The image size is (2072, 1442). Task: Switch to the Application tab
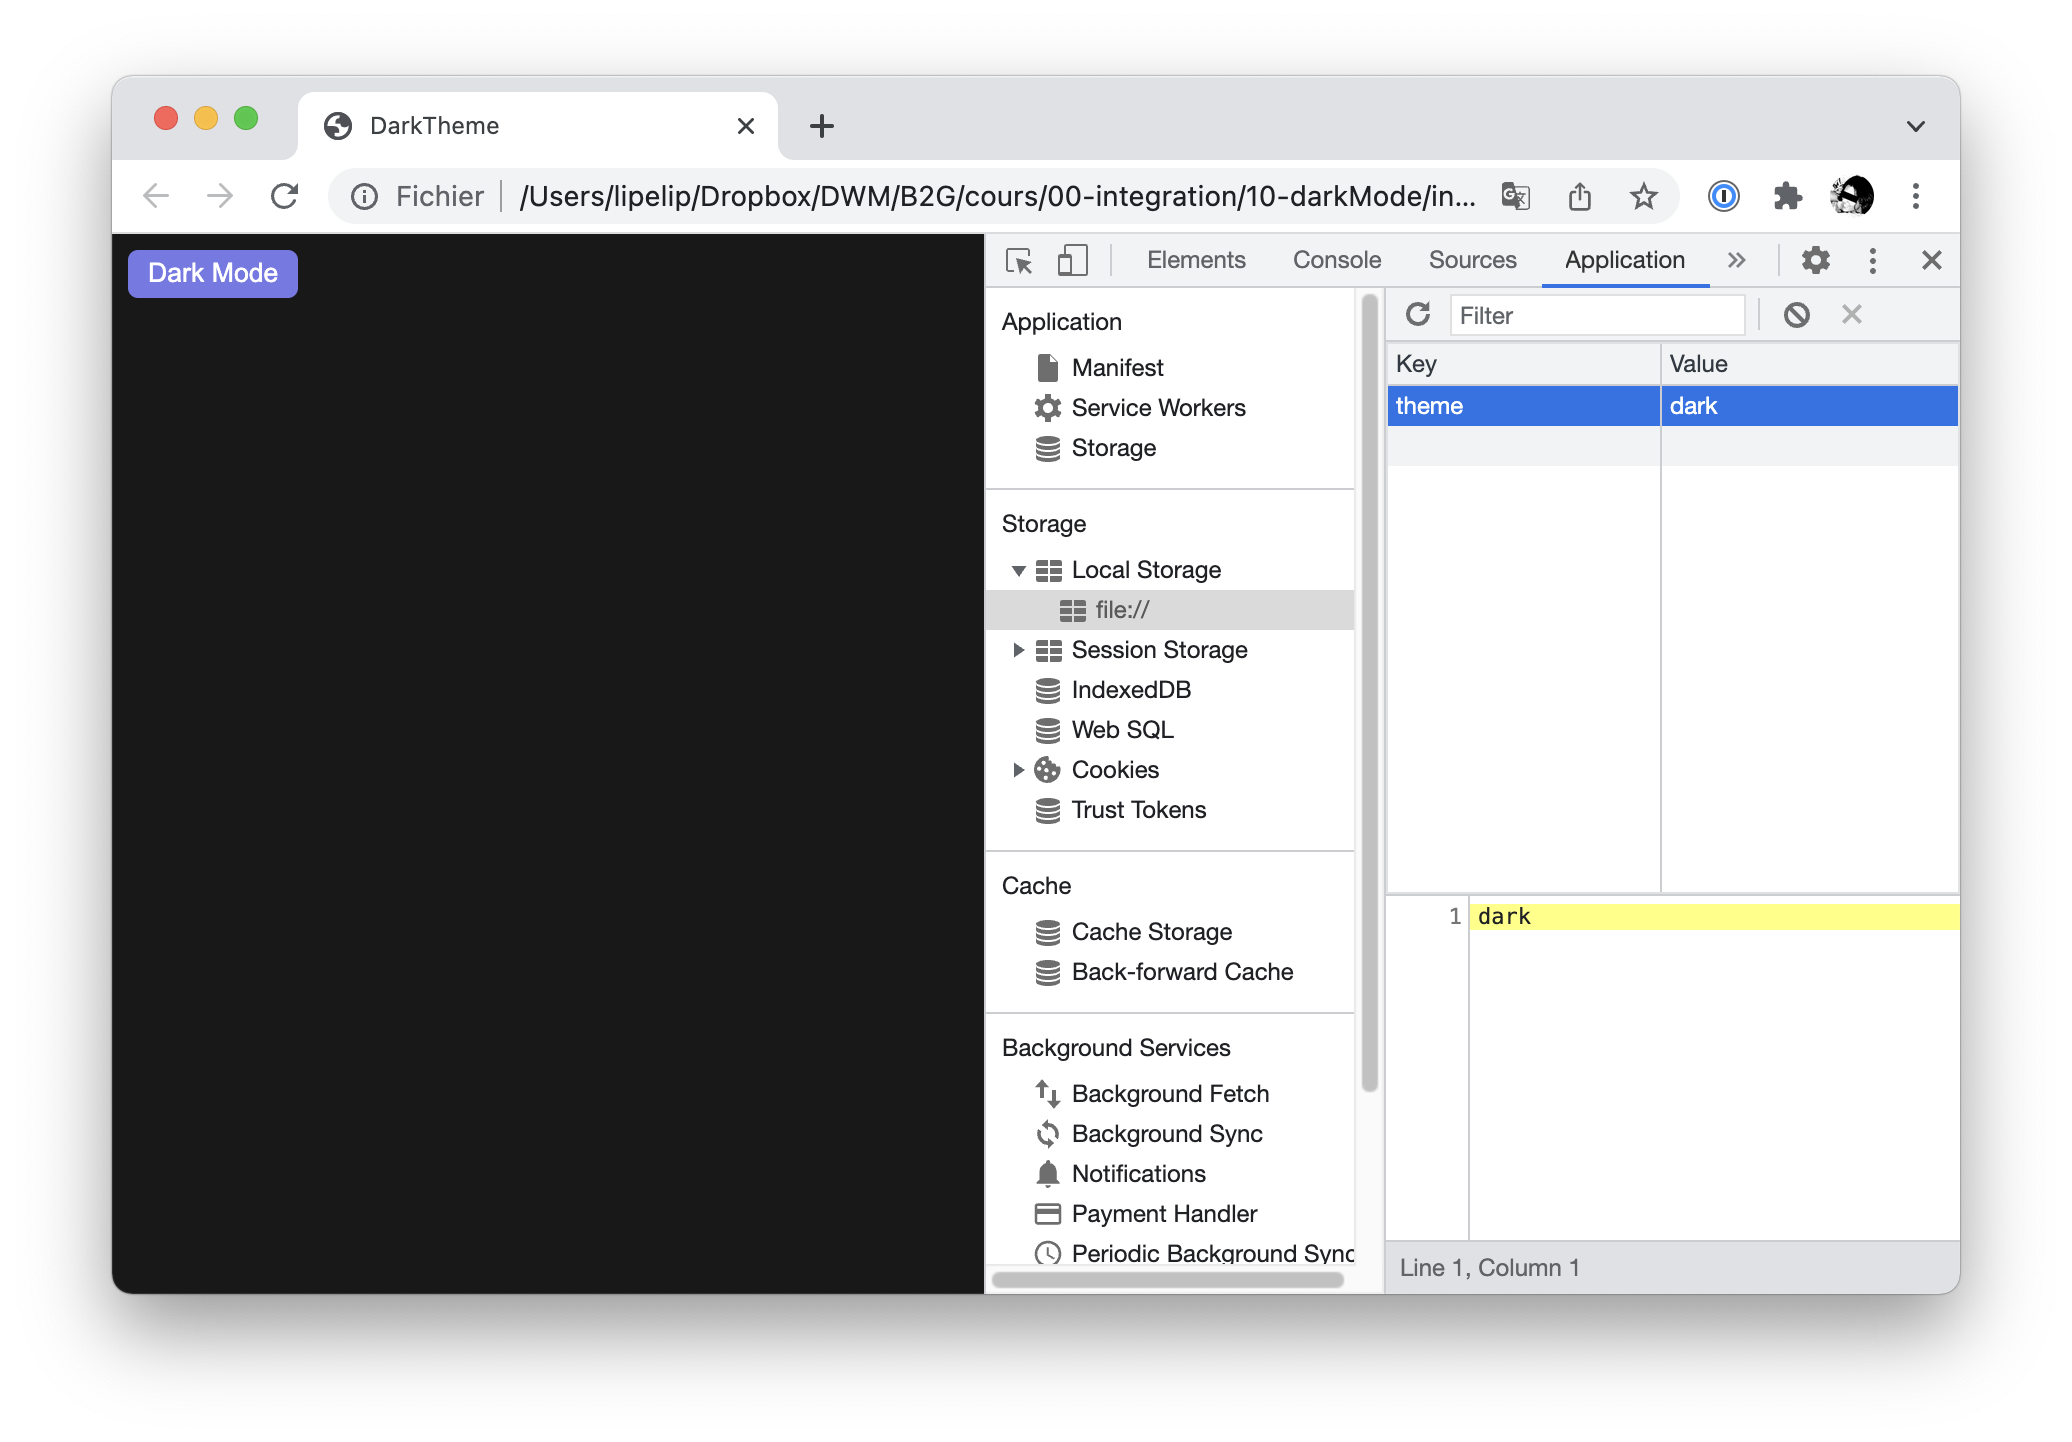click(x=1625, y=260)
